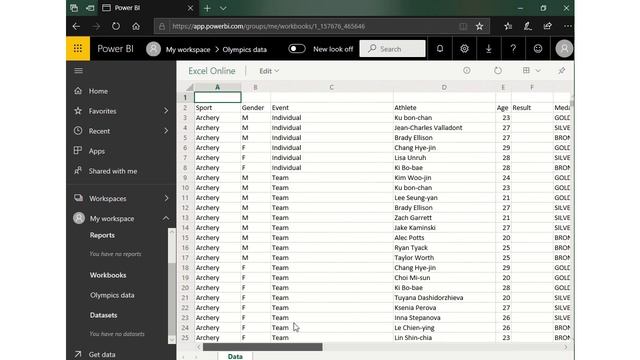
Task: Click the download arrow icon in header
Action: click(489, 49)
